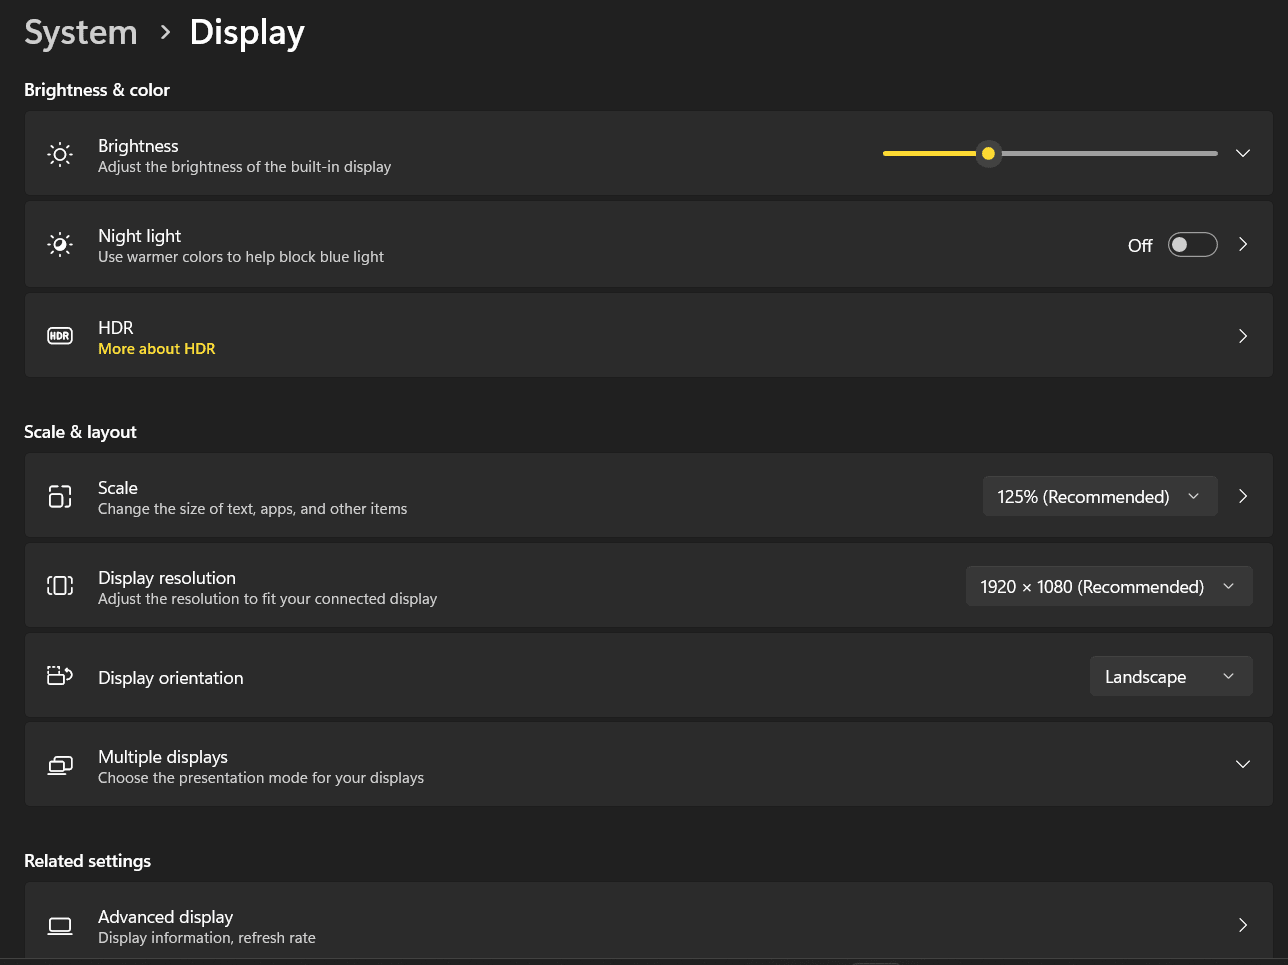Click the HDR badge icon
Viewport: 1288px width, 965px height.
pyautogui.click(x=59, y=335)
